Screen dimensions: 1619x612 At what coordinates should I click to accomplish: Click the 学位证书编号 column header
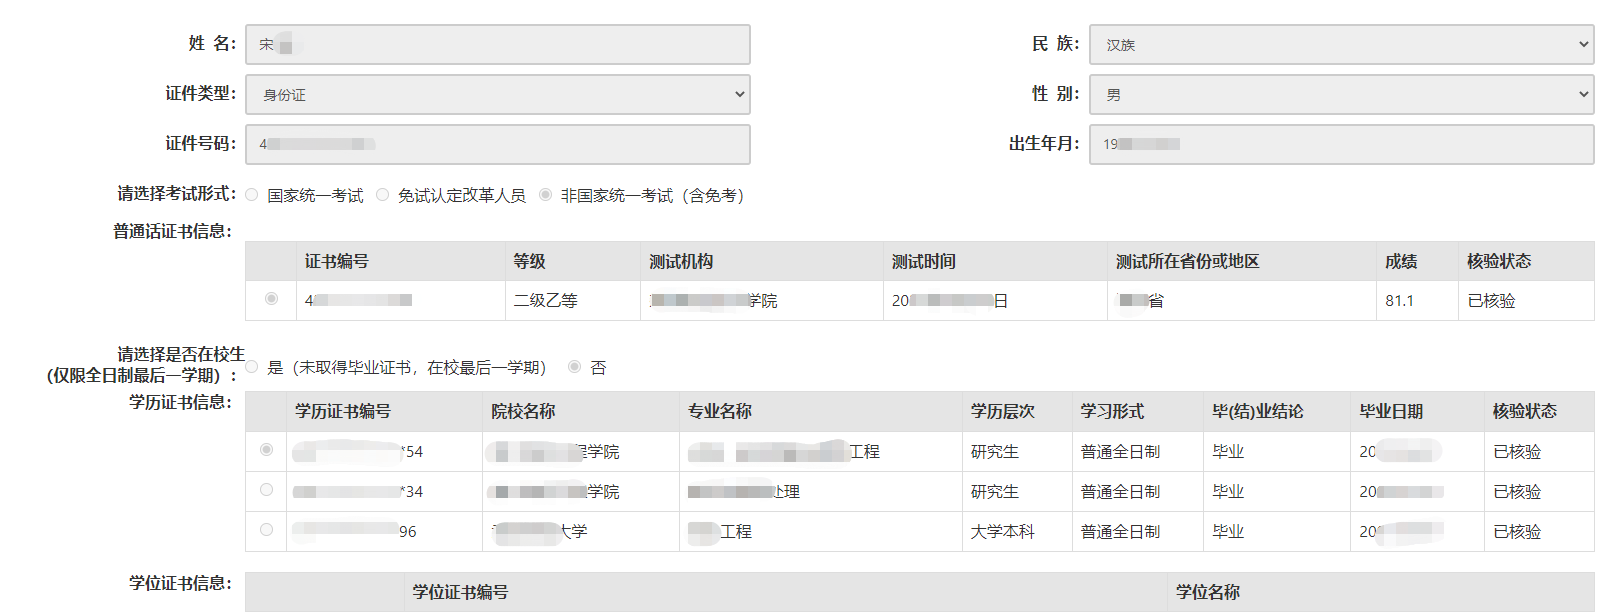coord(460,592)
